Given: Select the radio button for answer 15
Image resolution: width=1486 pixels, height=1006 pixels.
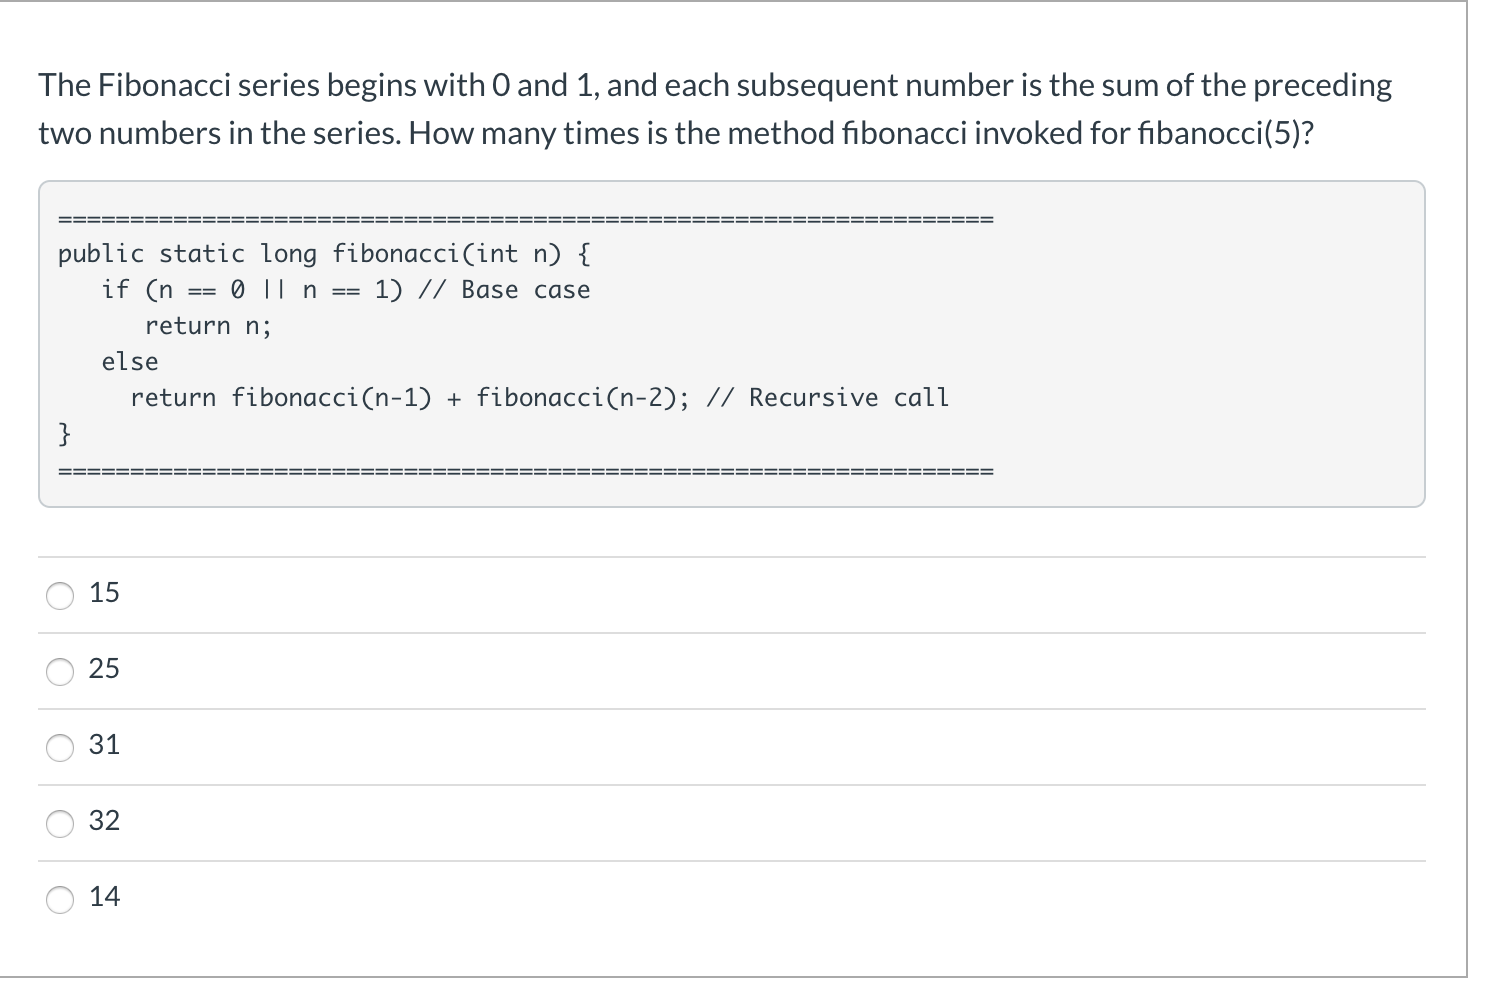Looking at the screenshot, I should click(60, 596).
